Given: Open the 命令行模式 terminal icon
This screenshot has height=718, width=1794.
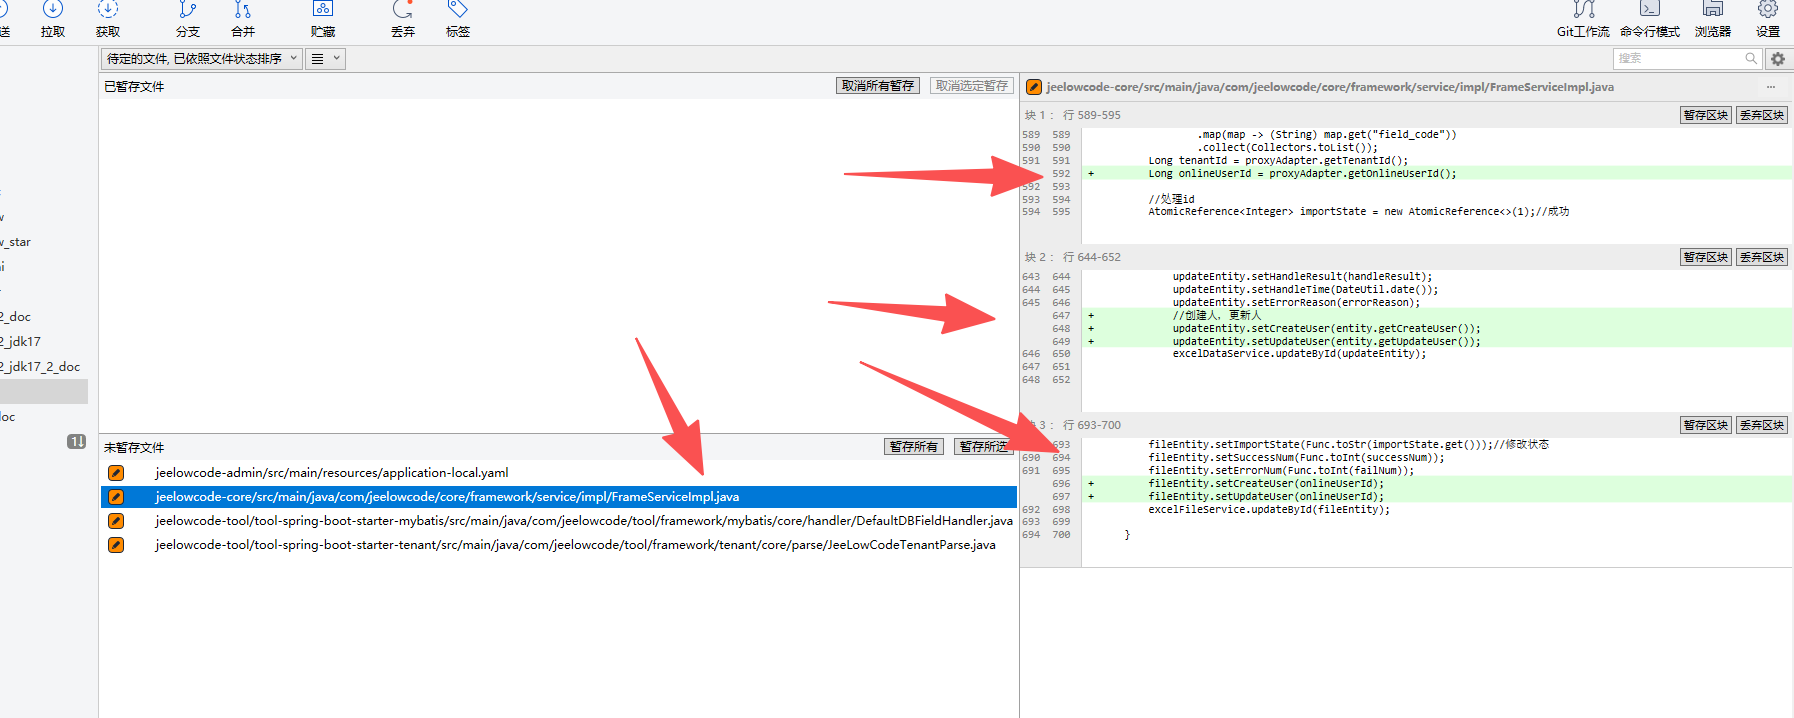Looking at the screenshot, I should 1650,12.
